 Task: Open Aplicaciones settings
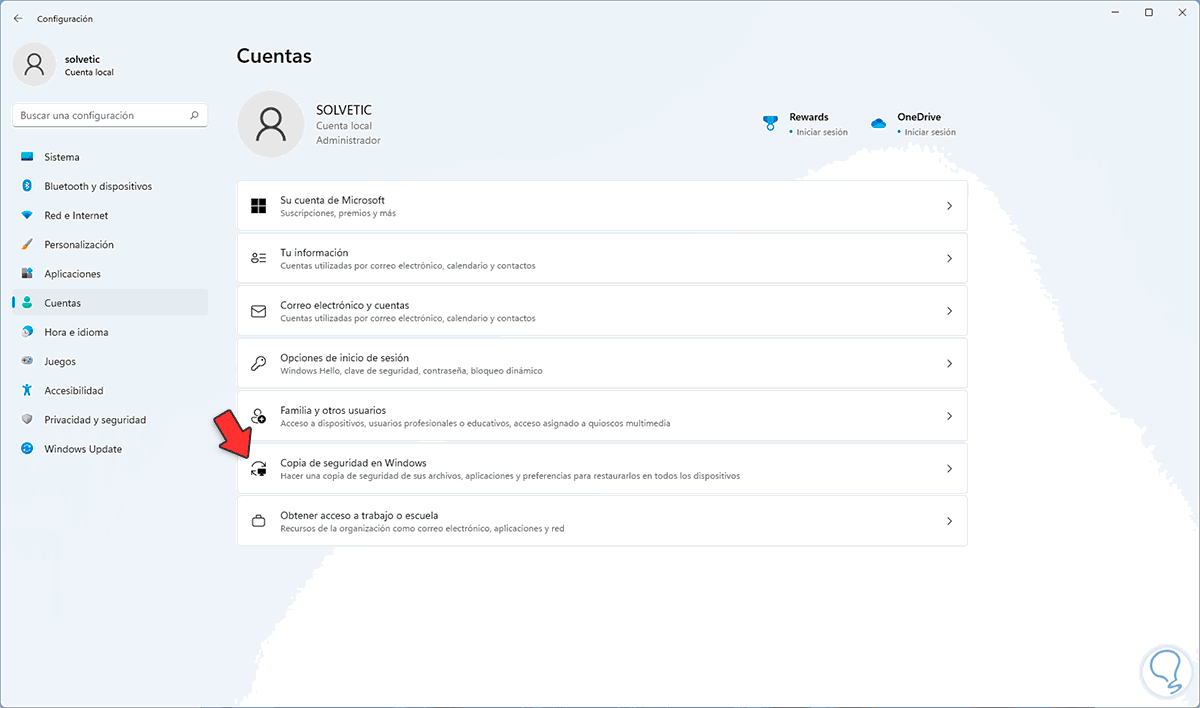tap(110, 273)
